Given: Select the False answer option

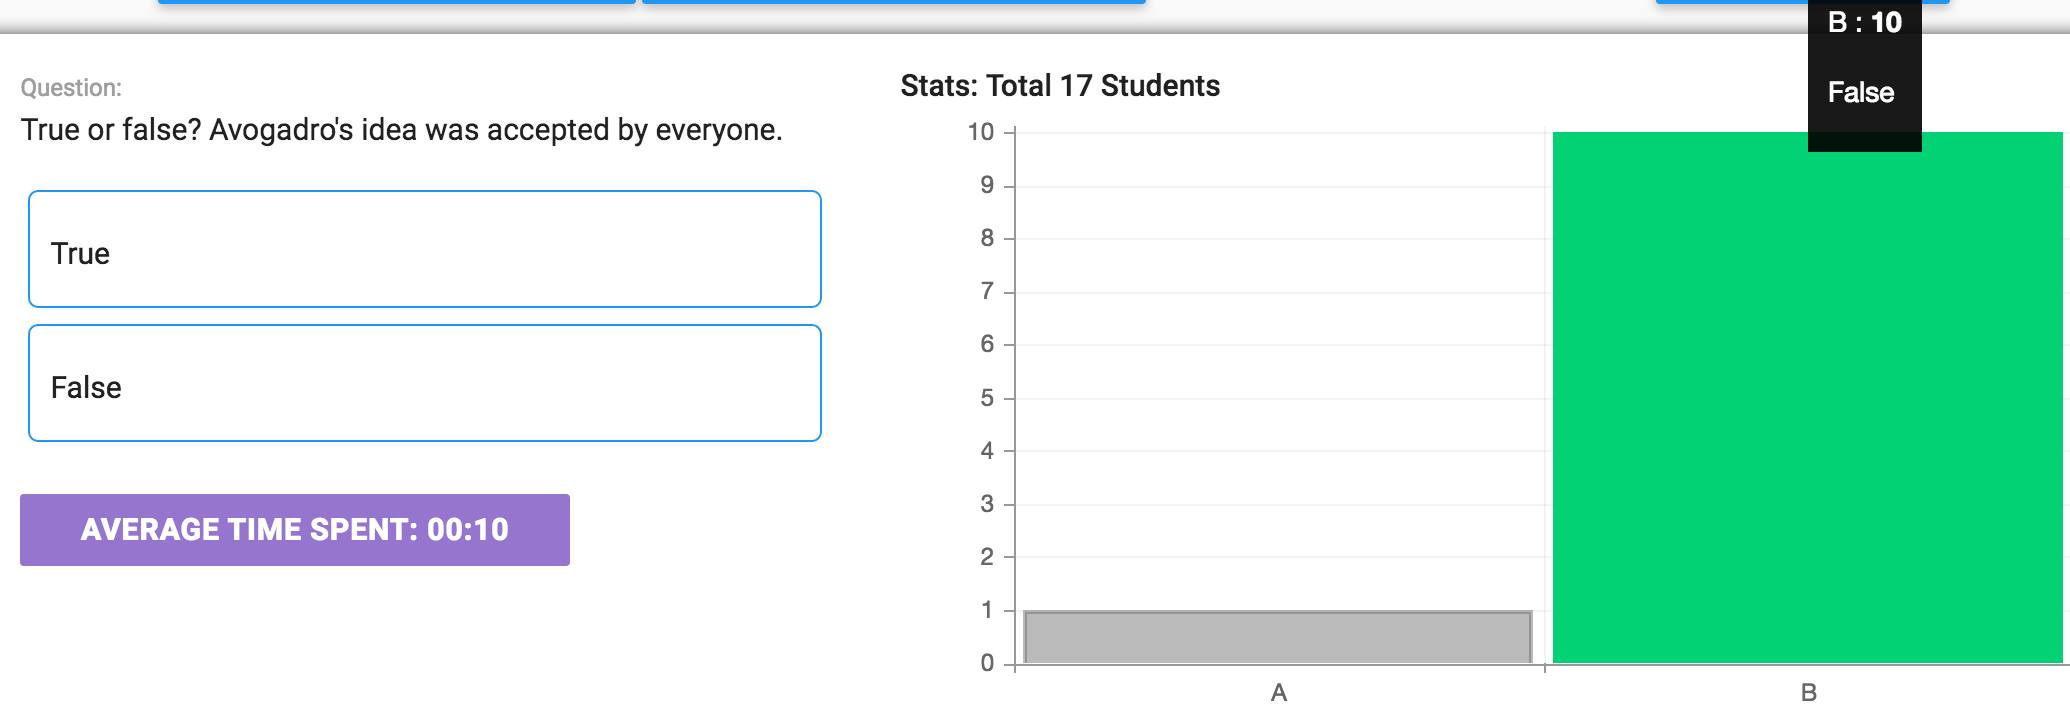Looking at the screenshot, I should pyautogui.click(x=425, y=383).
